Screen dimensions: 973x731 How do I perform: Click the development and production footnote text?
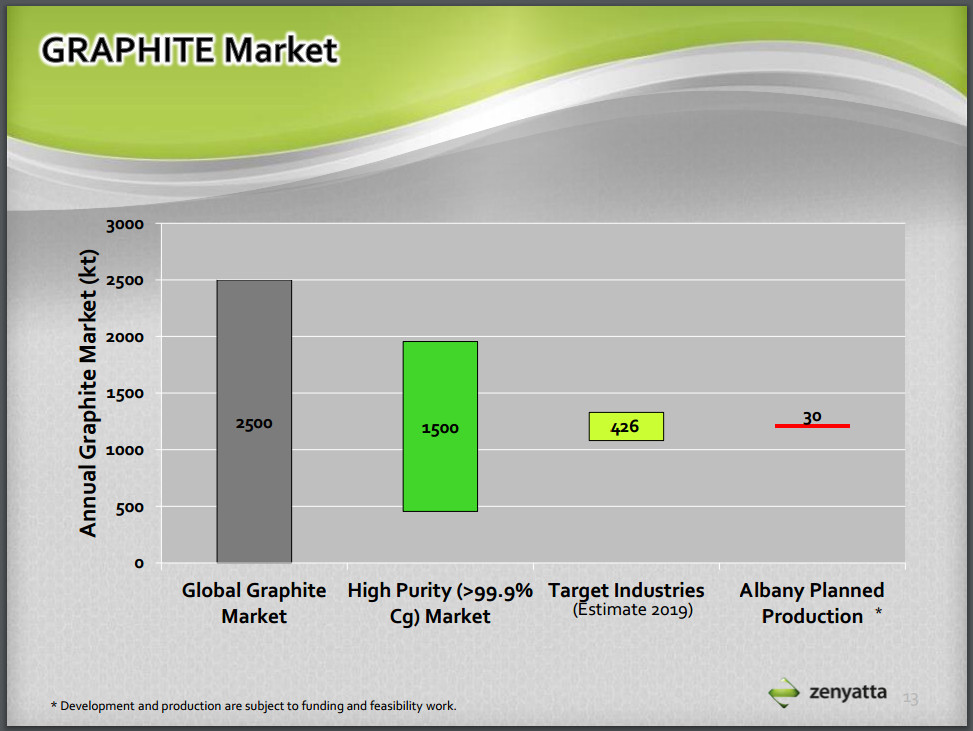[253, 706]
